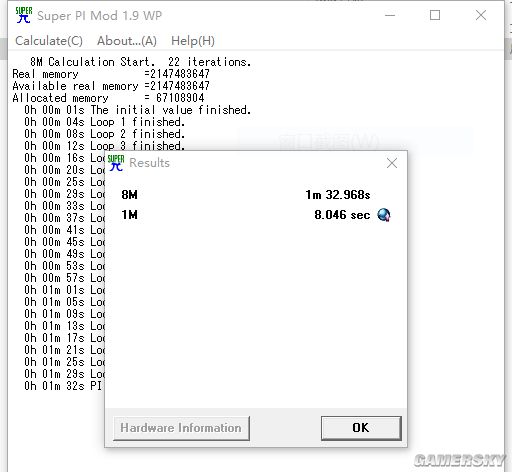The width and height of the screenshot is (512, 472).
Task: Click the 'Results' dialog title text
Action: tap(149, 163)
